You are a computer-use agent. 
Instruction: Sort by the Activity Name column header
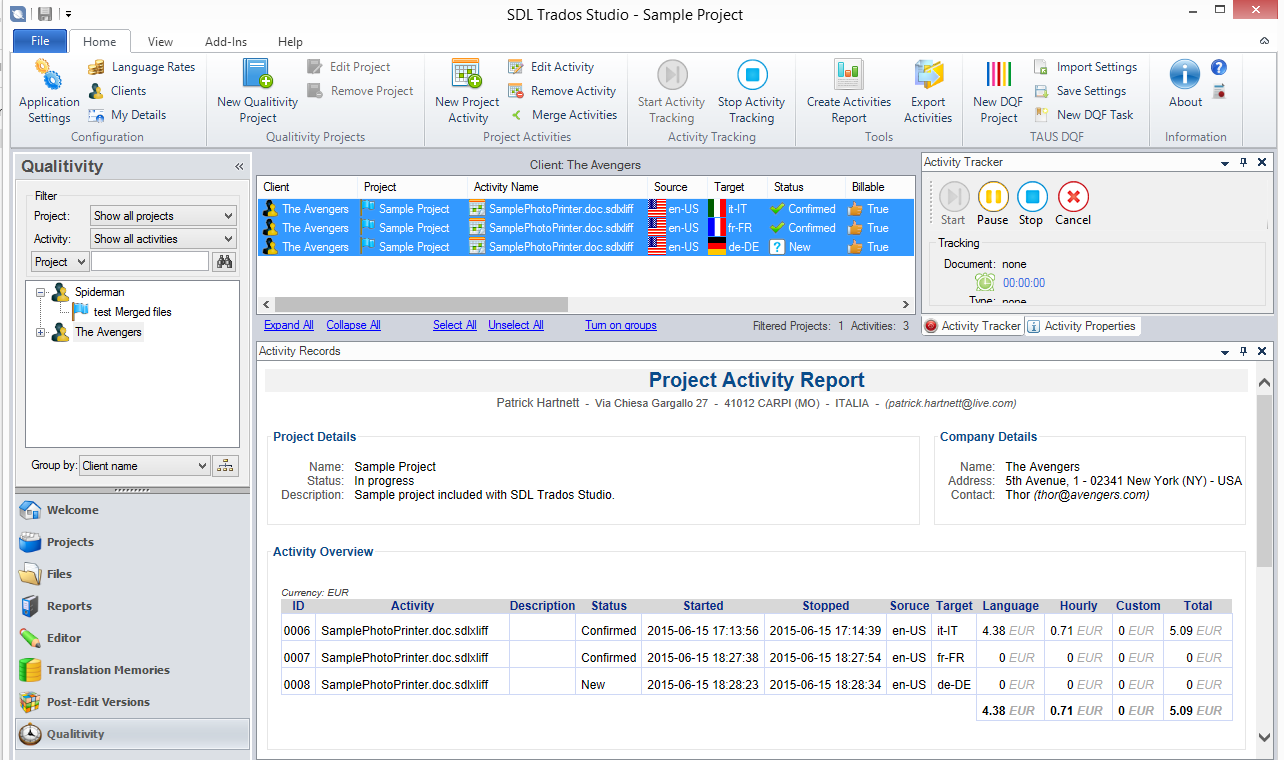click(x=557, y=187)
